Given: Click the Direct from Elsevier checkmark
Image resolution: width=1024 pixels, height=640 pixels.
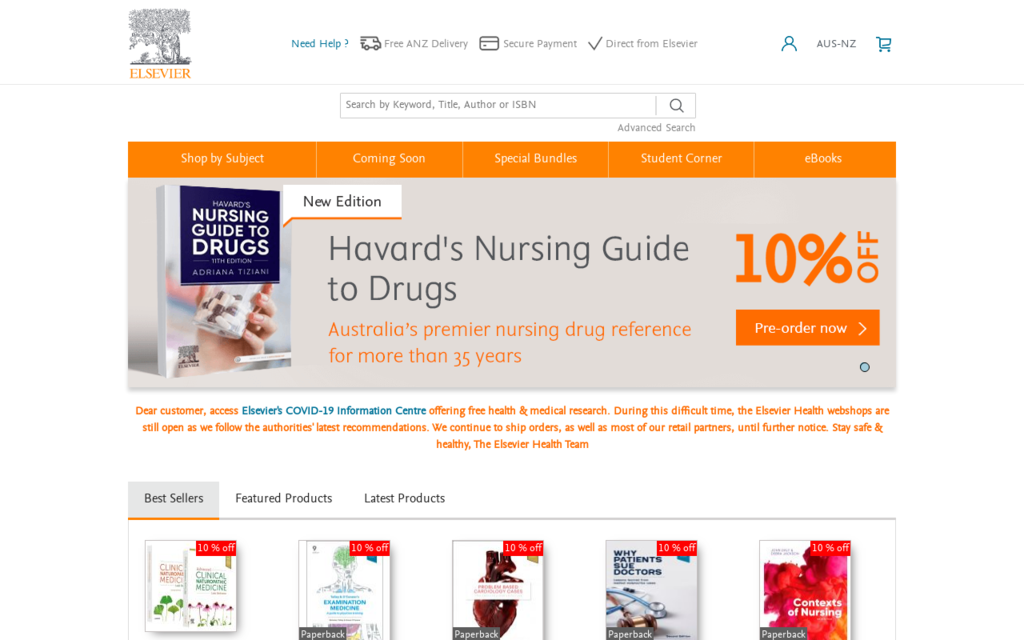Looking at the screenshot, I should click(595, 44).
